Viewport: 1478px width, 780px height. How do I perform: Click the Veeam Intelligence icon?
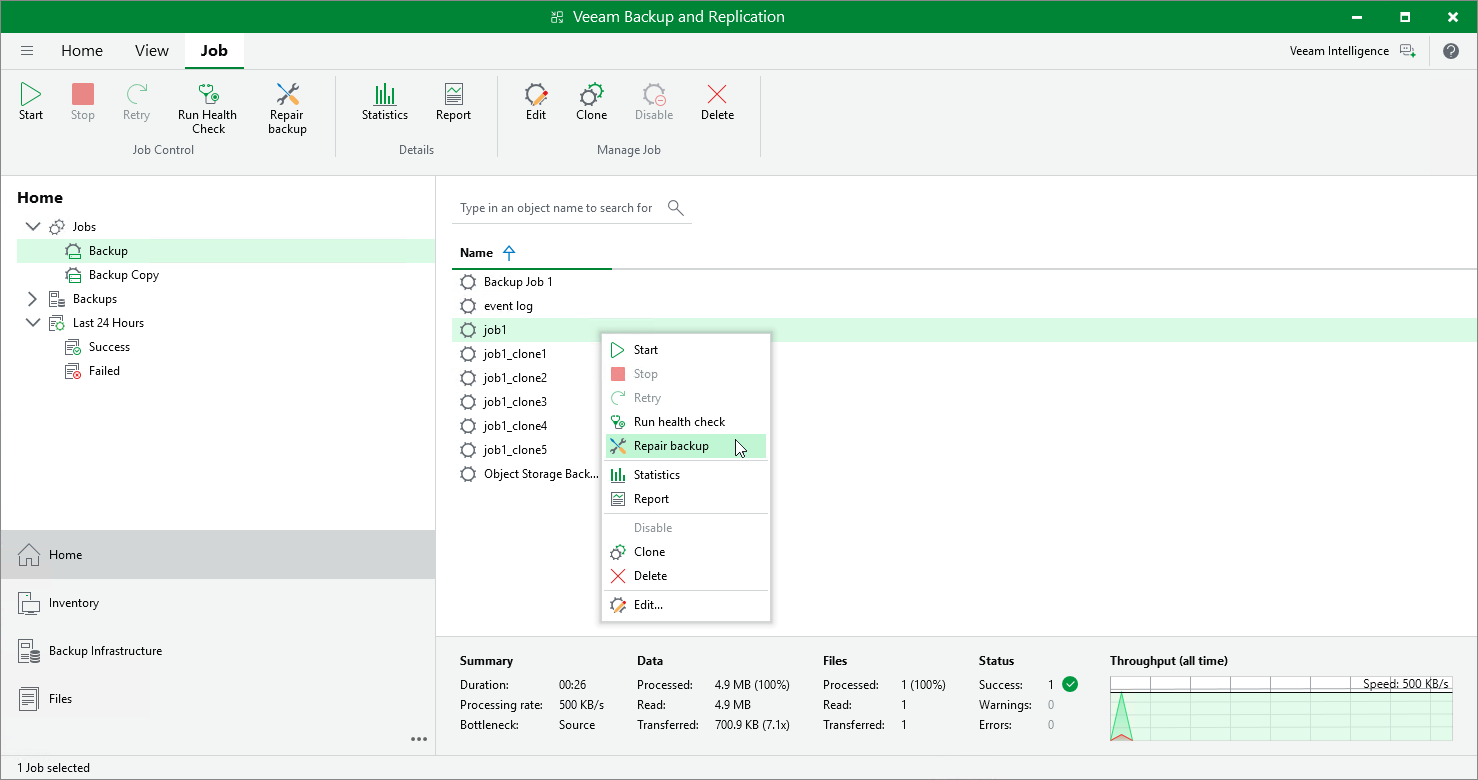(1408, 51)
